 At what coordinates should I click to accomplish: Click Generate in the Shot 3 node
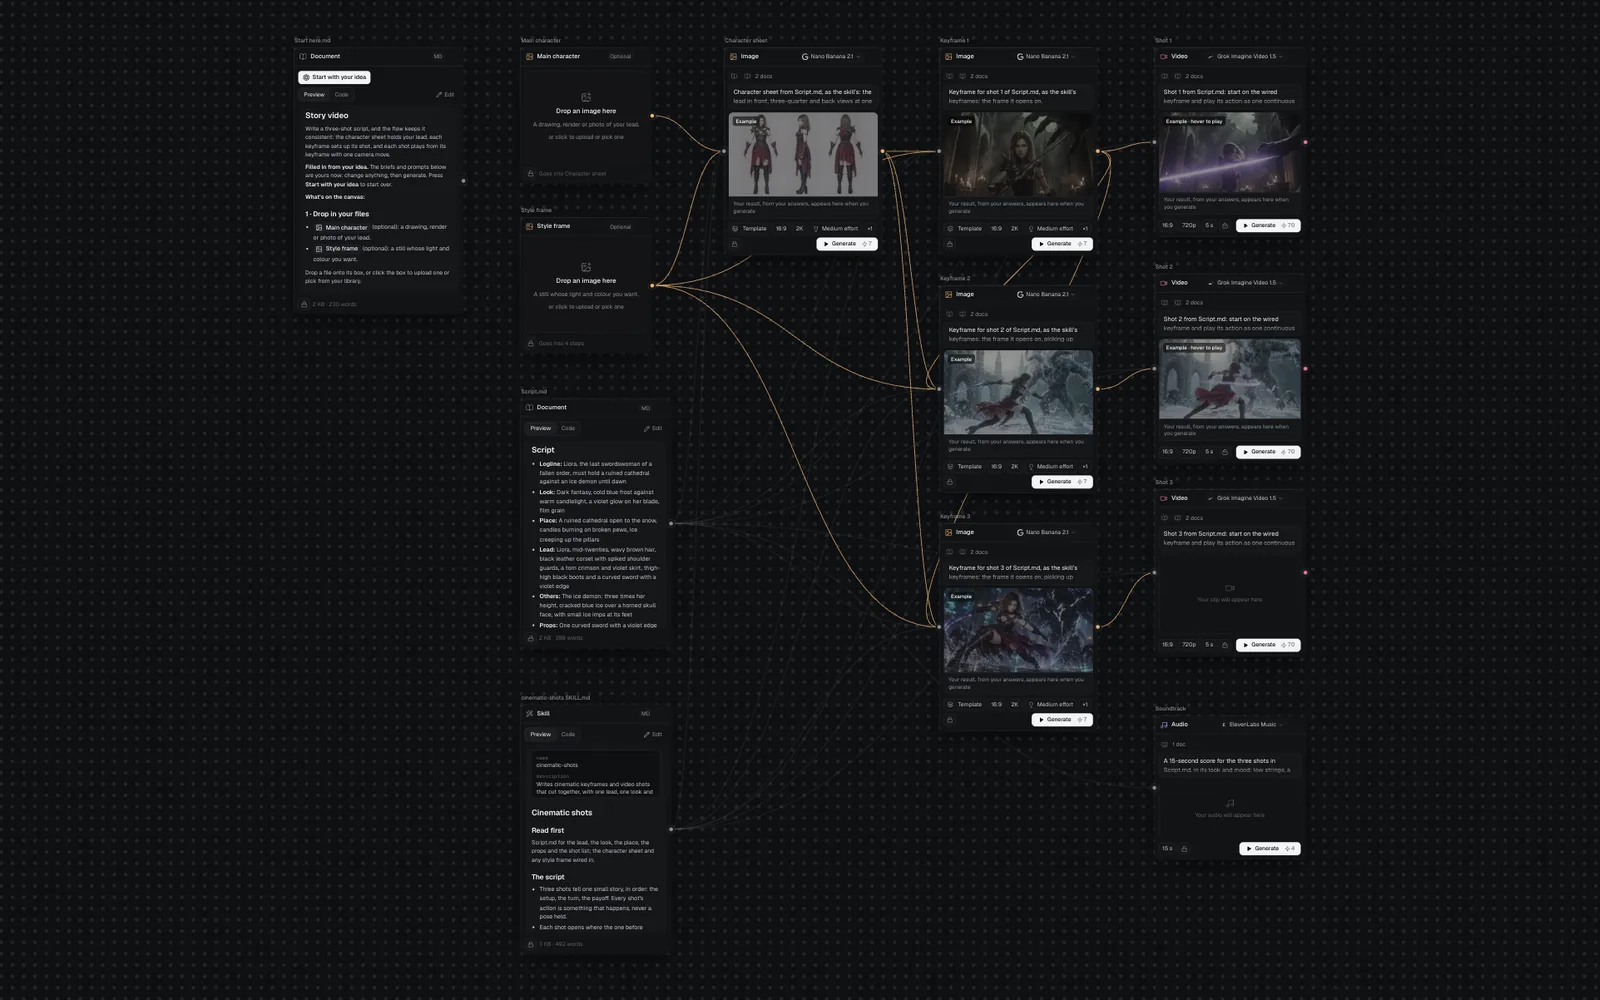coord(1268,645)
